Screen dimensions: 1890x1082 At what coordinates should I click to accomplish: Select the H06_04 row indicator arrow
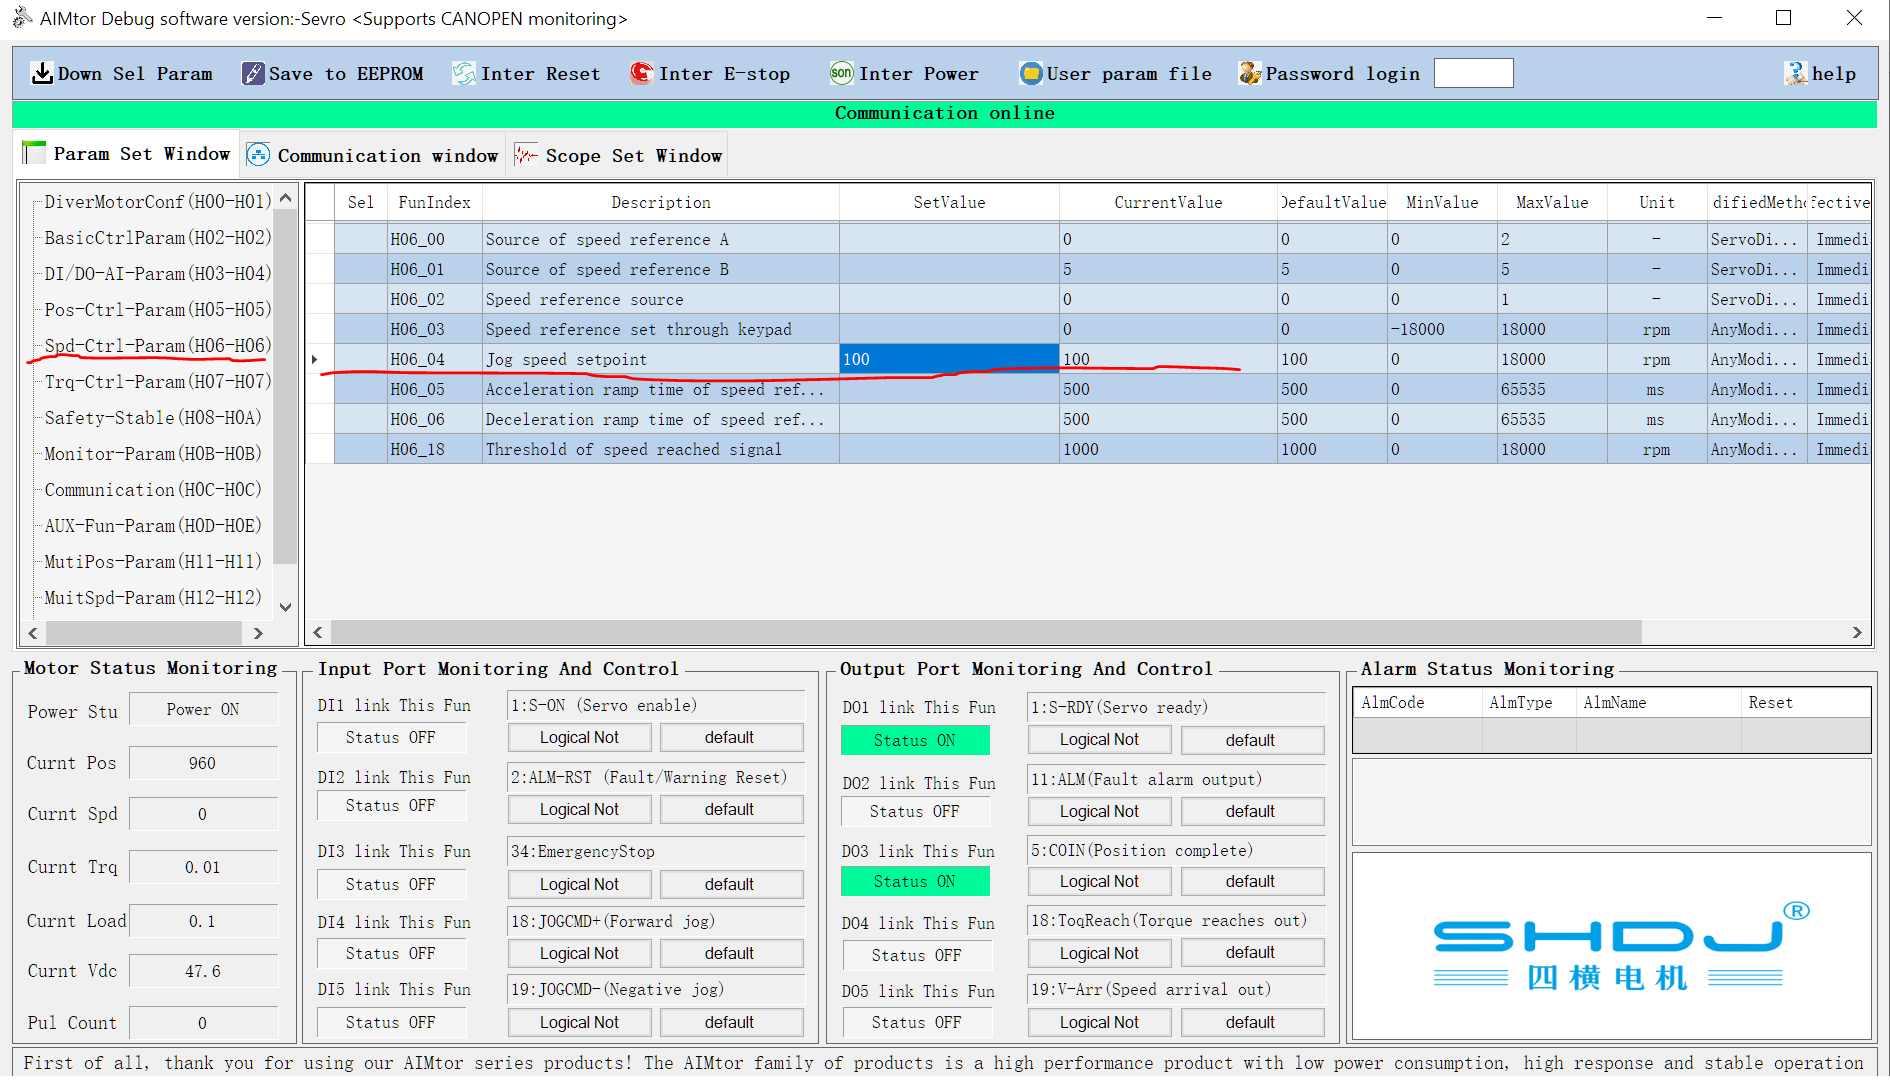(x=315, y=360)
